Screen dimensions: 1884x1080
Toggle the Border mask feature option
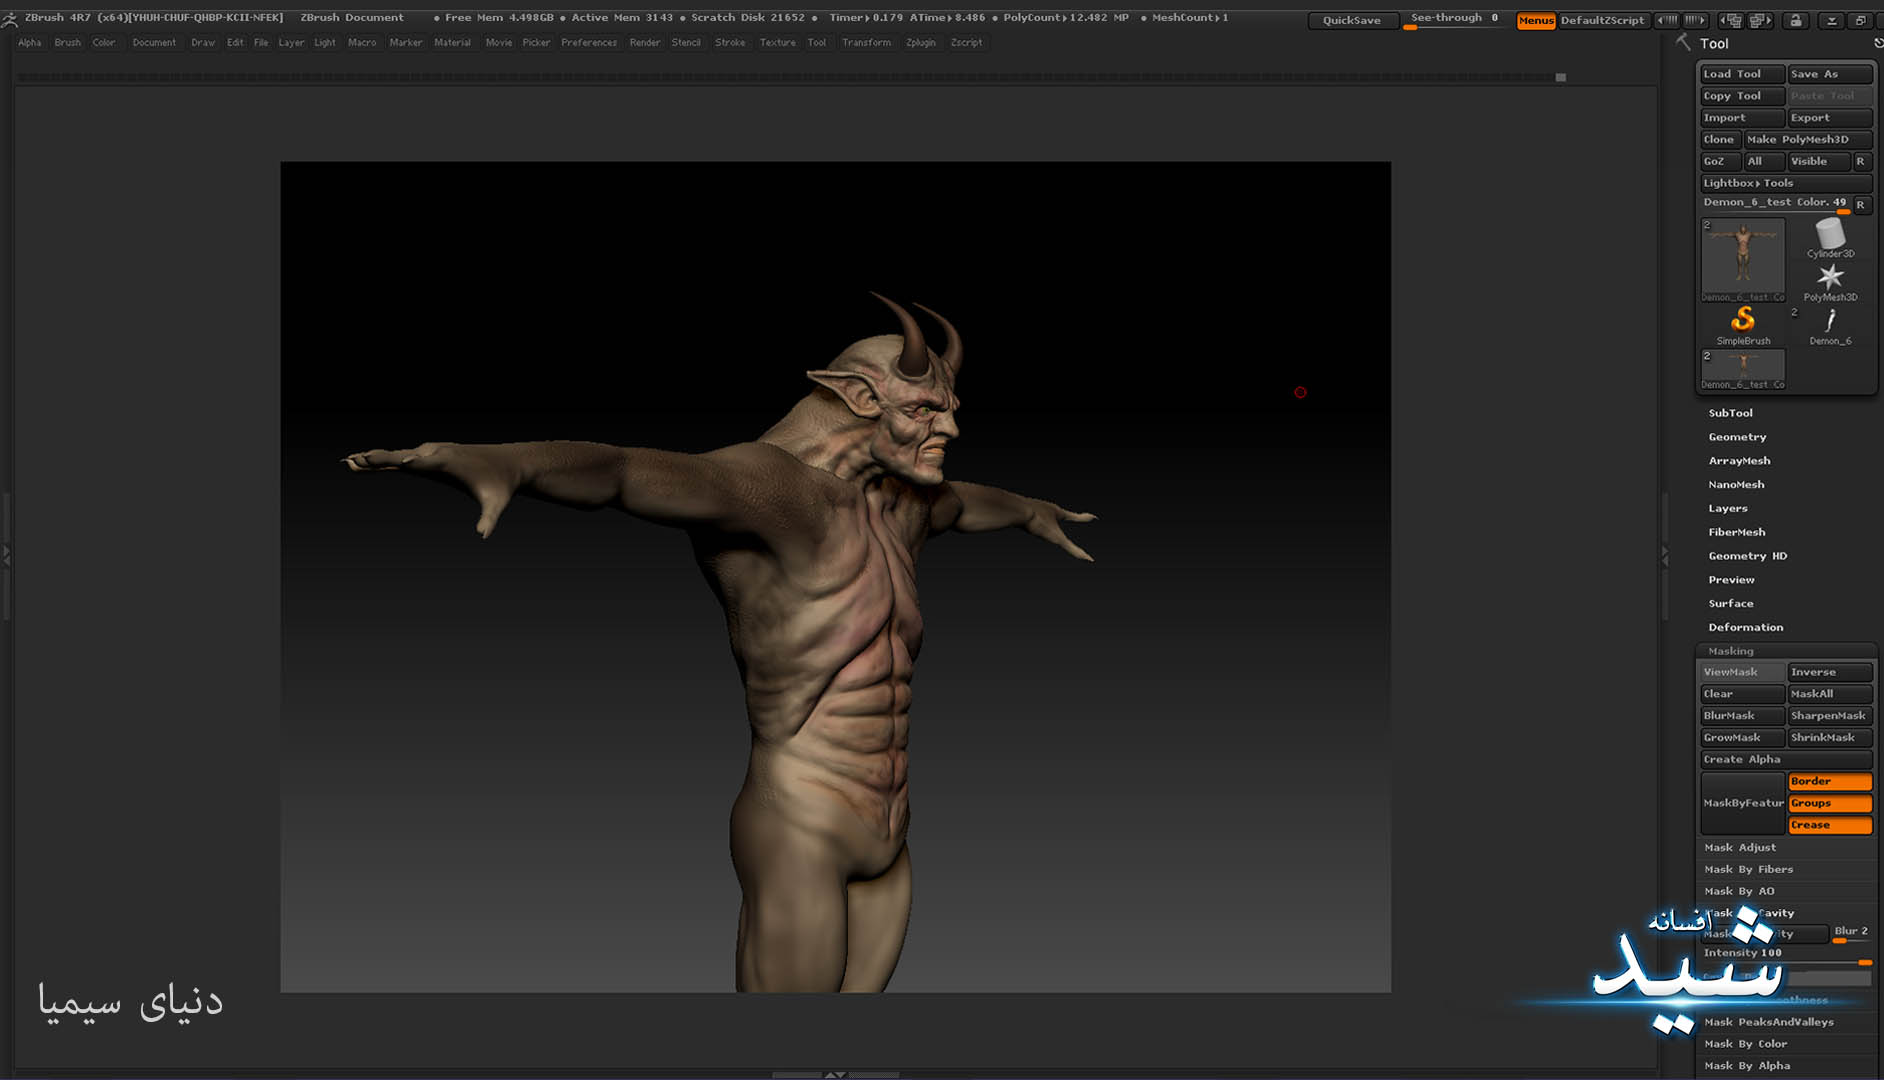(1829, 781)
